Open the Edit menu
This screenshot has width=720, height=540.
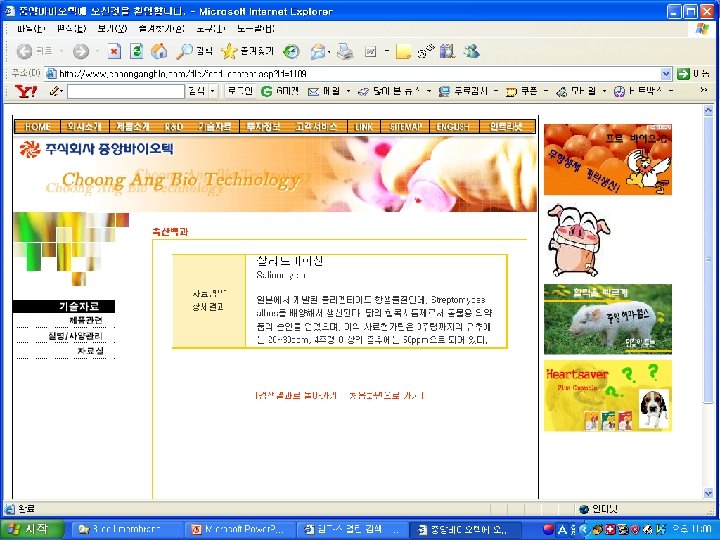[x=72, y=29]
